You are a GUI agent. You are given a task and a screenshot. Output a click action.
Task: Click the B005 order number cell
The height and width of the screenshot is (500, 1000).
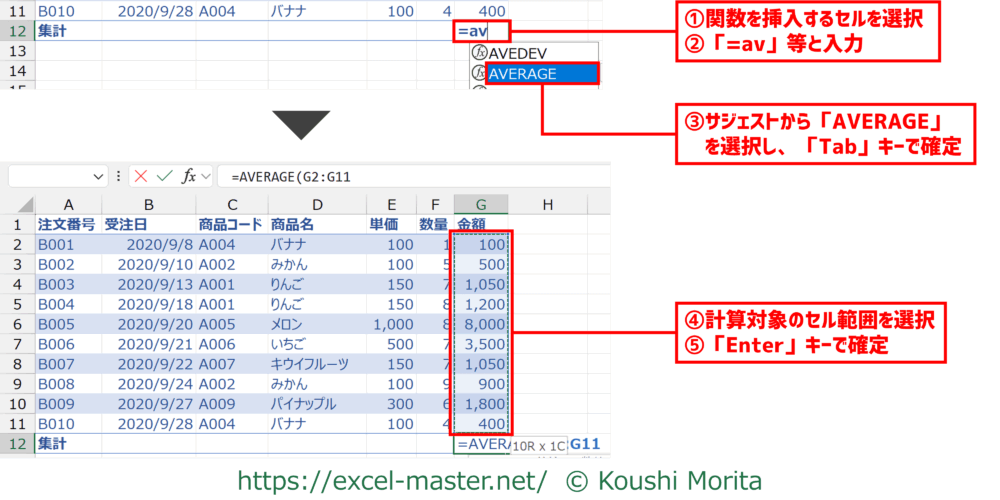66,325
